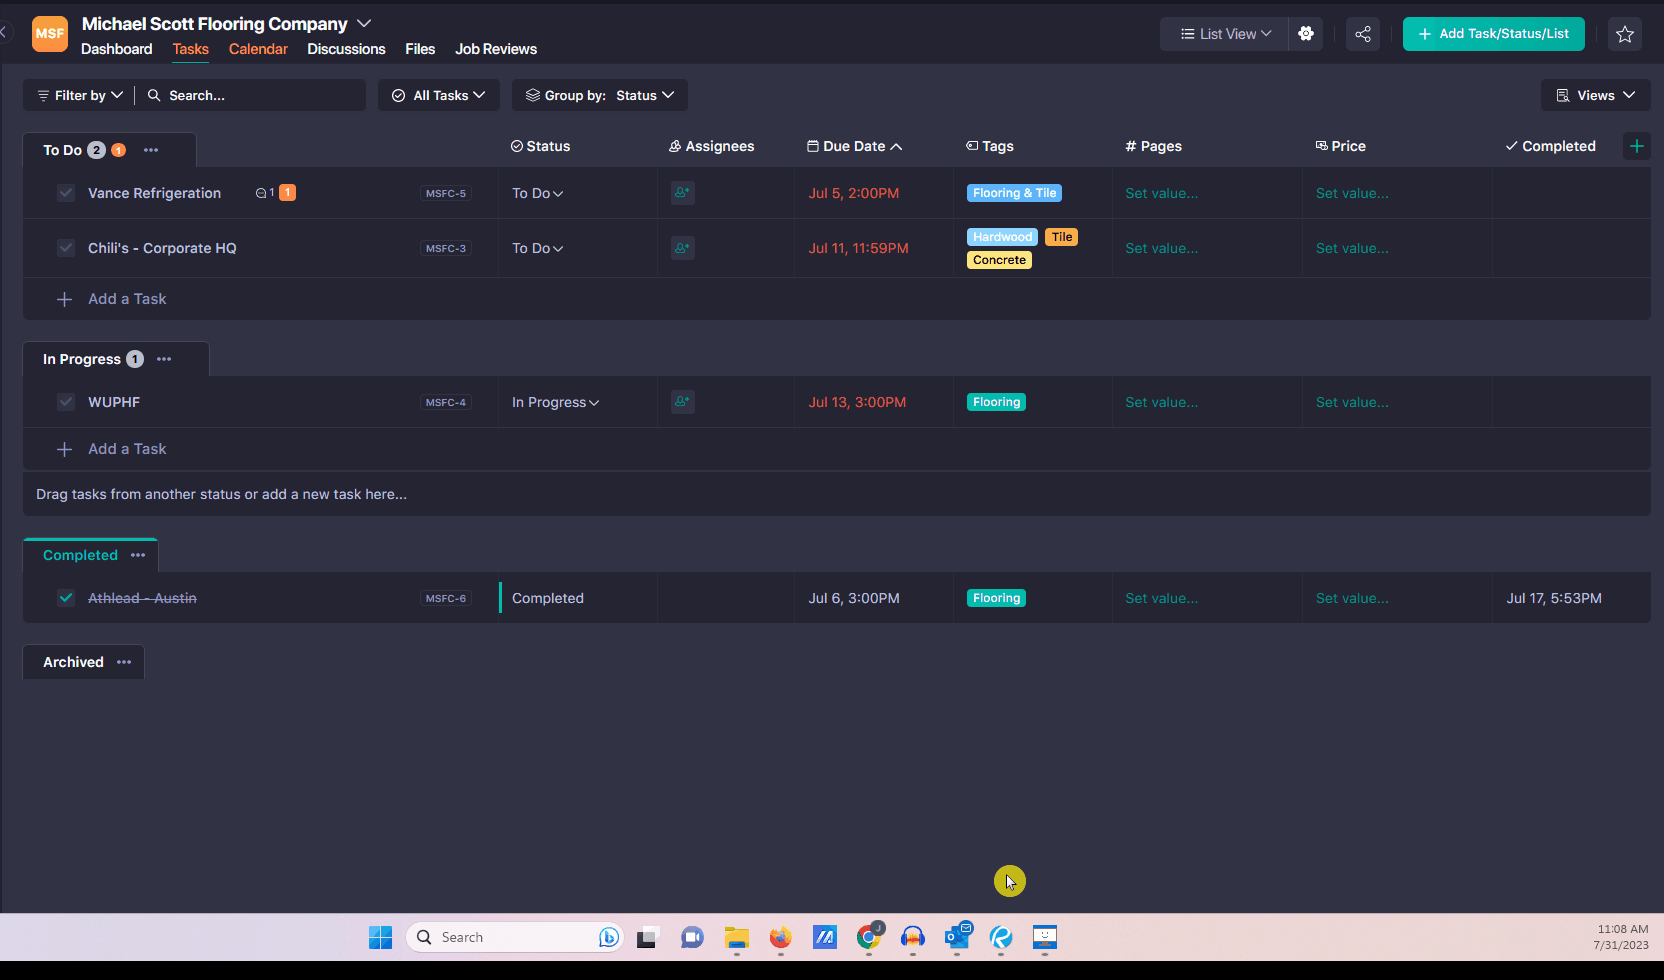Assign a user to Chili's - Corporate HQ
This screenshot has height=980, width=1664.
[682, 248]
